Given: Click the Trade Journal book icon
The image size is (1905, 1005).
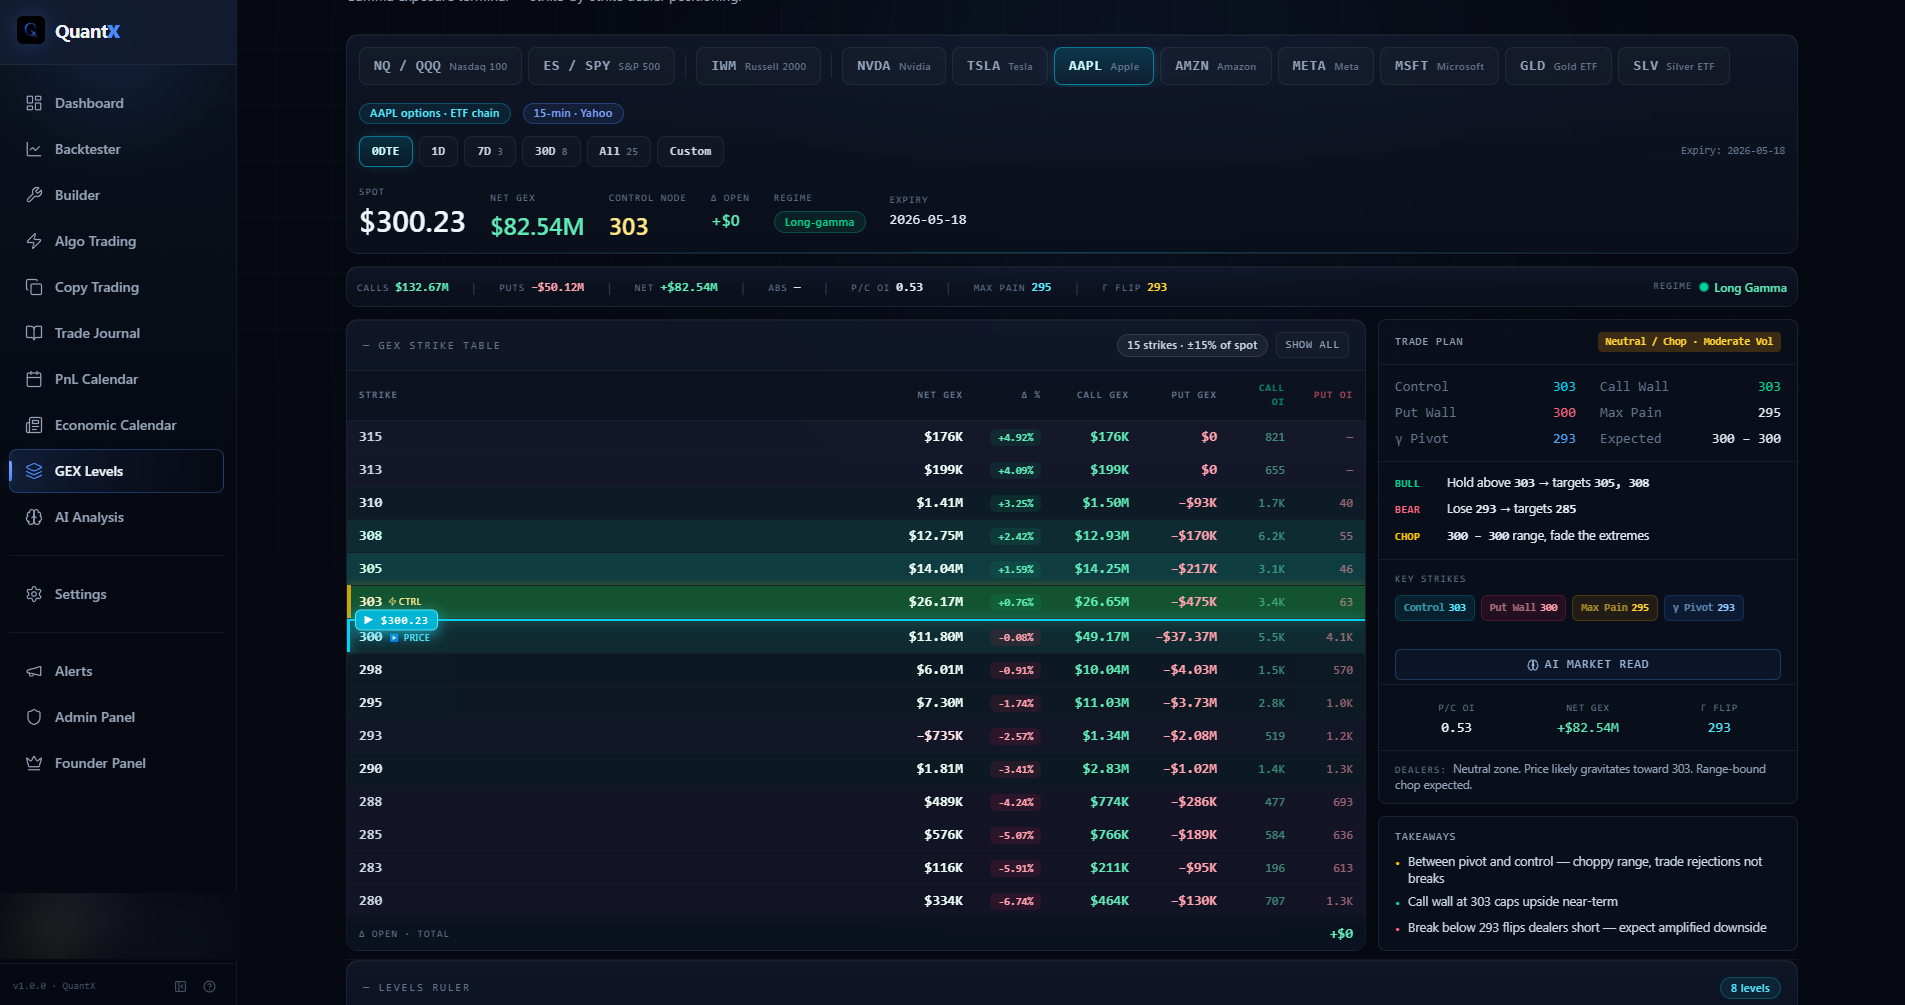Looking at the screenshot, I should tap(34, 333).
